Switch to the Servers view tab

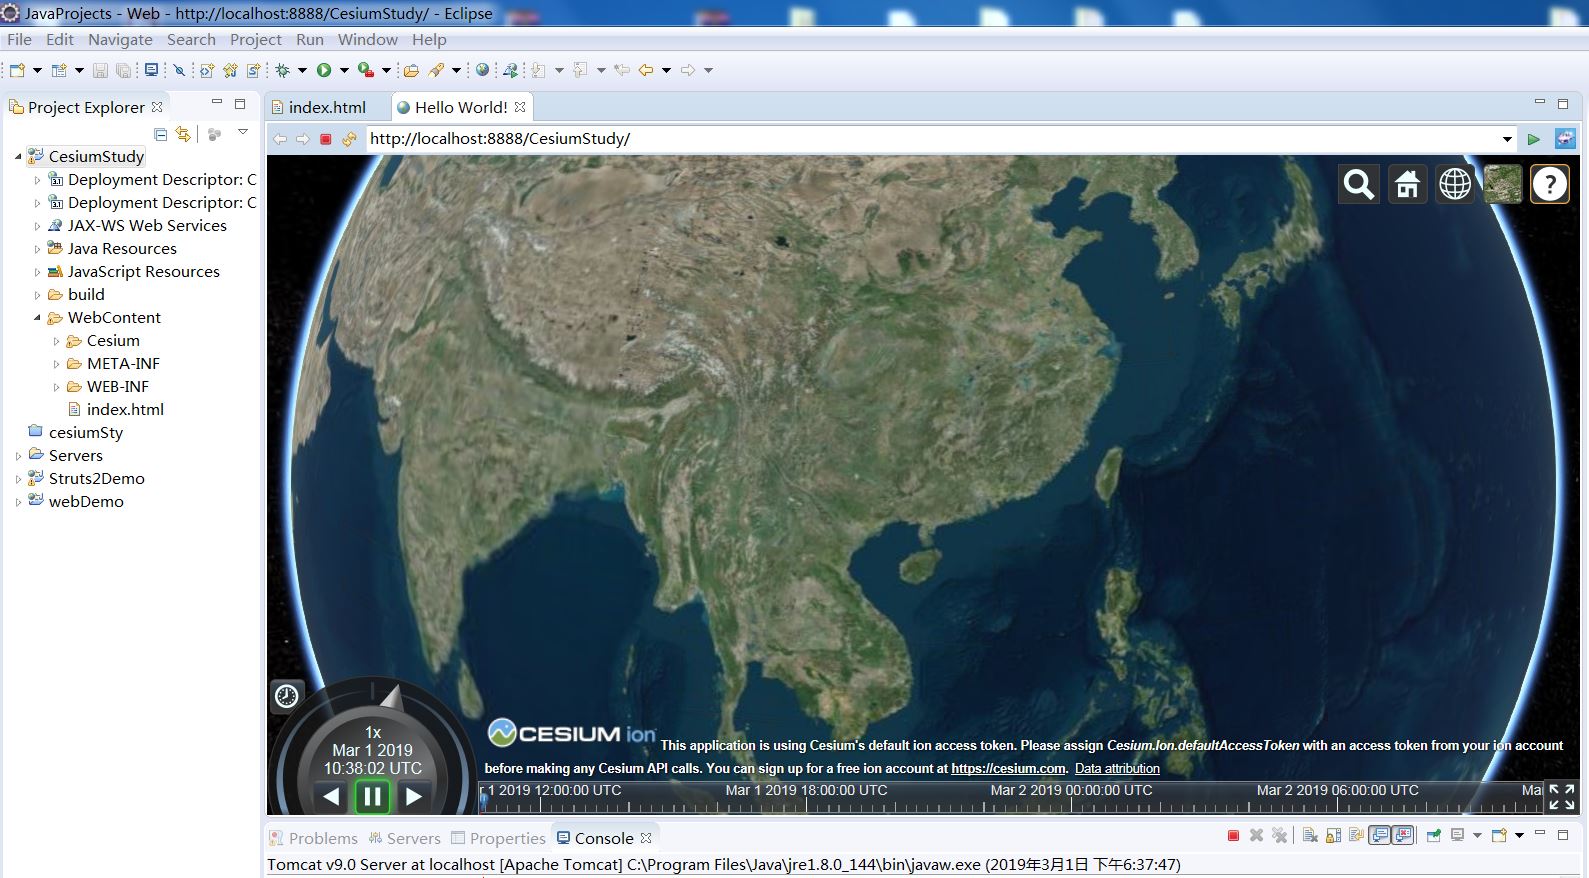tap(404, 838)
